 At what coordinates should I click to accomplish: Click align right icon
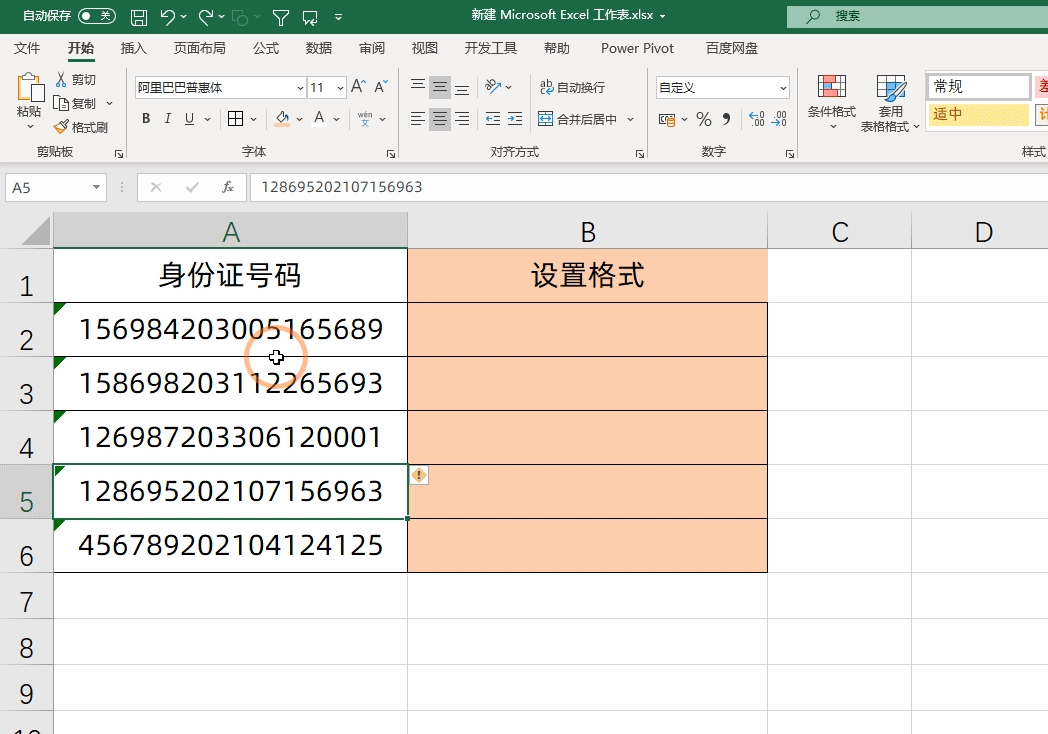pos(462,119)
